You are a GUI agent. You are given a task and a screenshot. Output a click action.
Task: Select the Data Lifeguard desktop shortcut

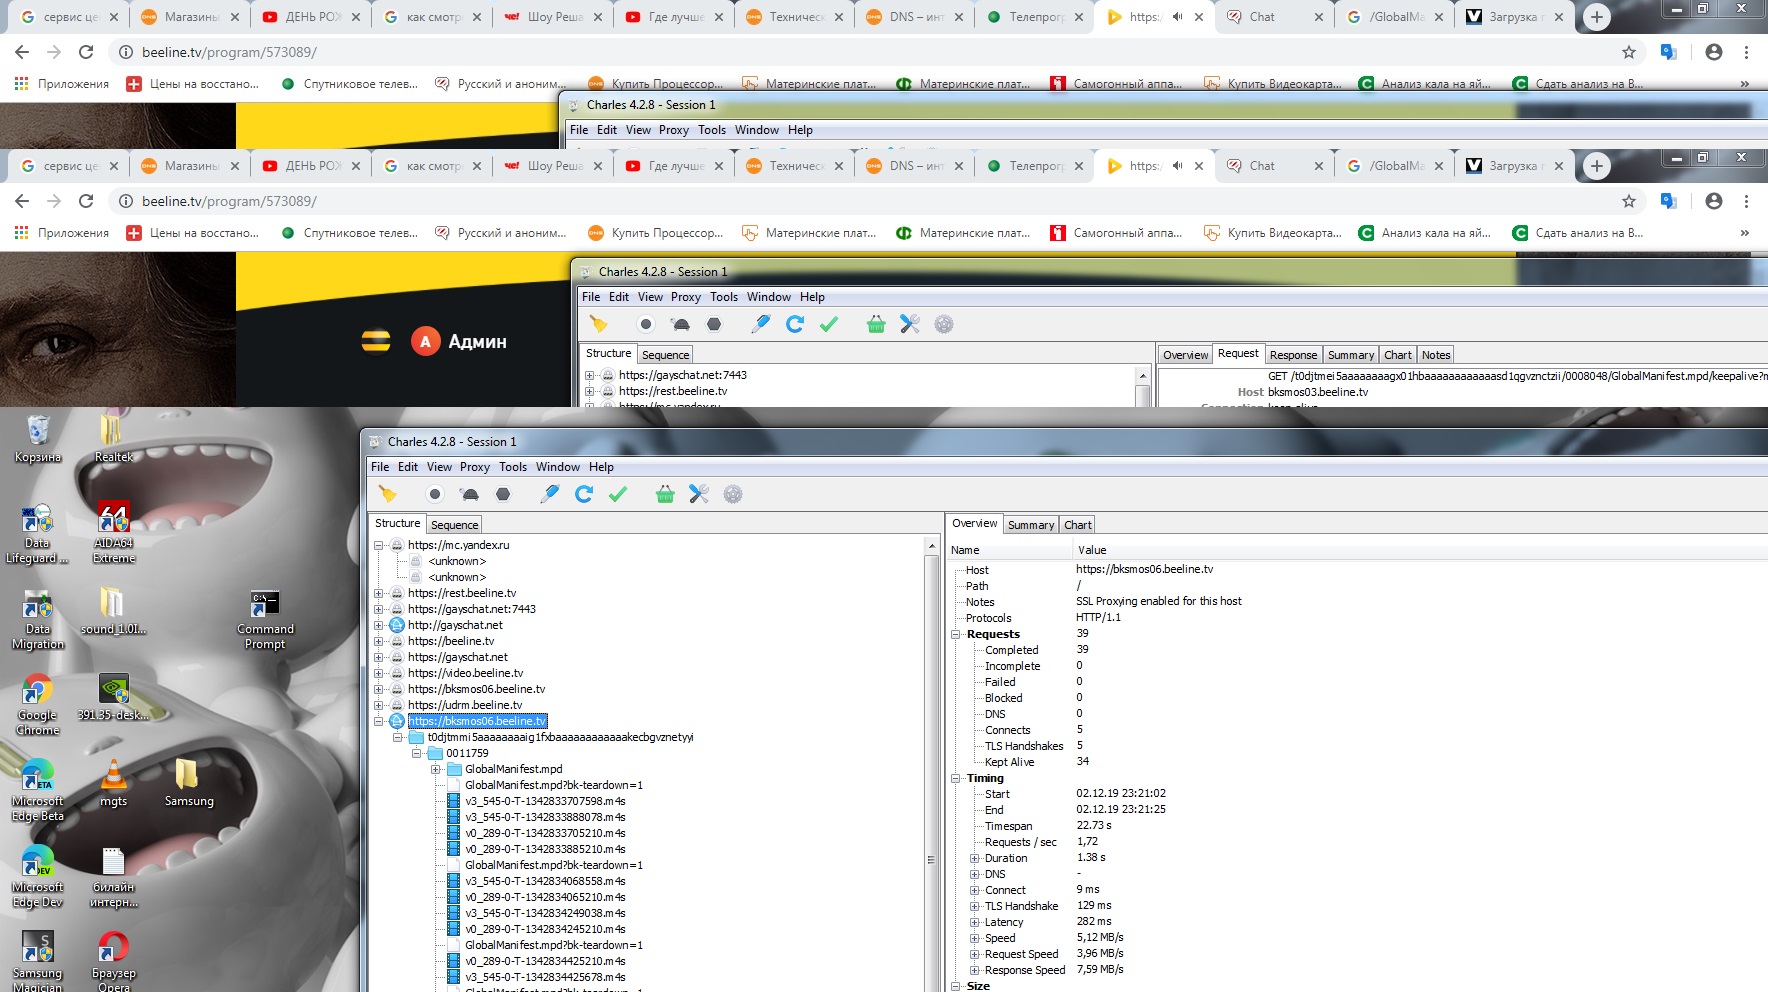click(37, 533)
